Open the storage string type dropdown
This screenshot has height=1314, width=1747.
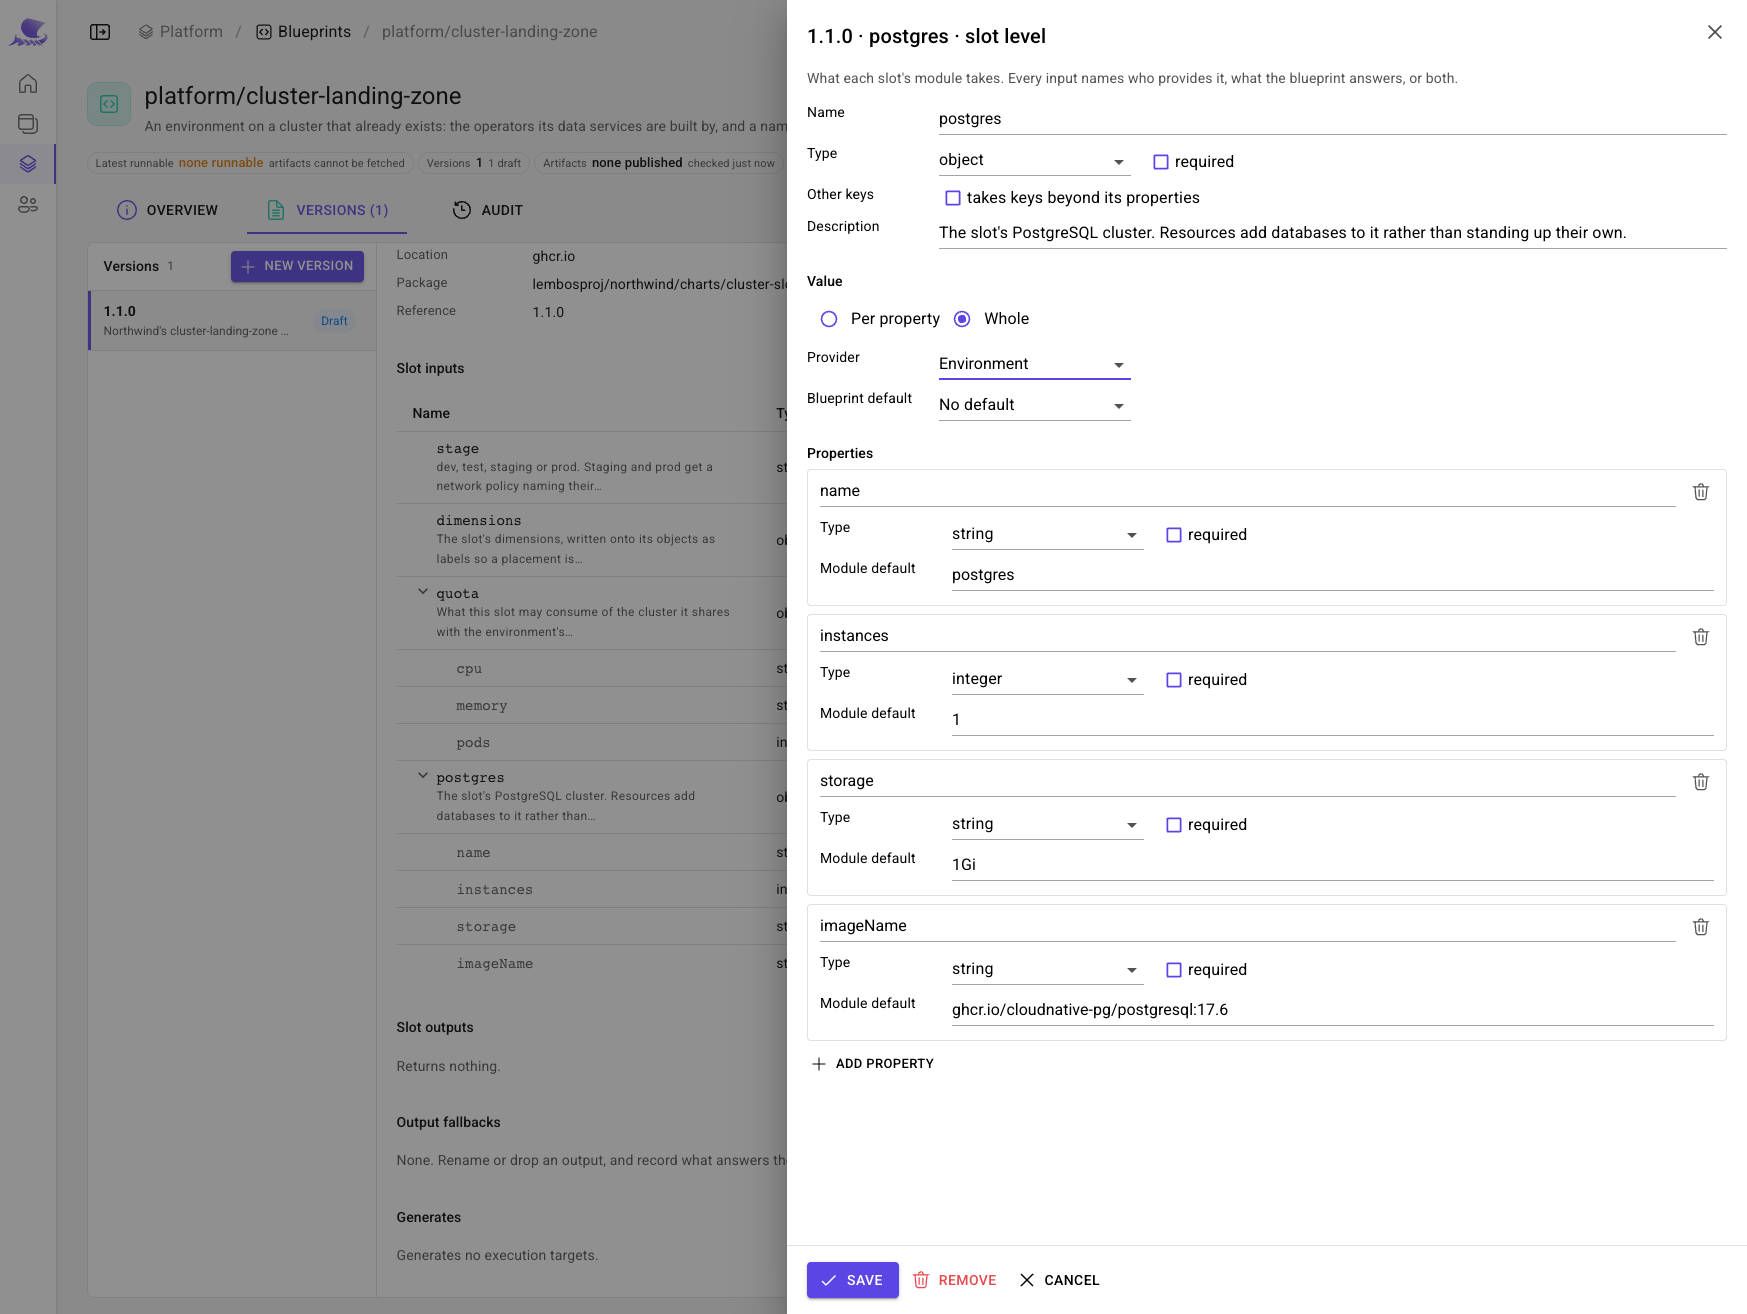point(1047,824)
